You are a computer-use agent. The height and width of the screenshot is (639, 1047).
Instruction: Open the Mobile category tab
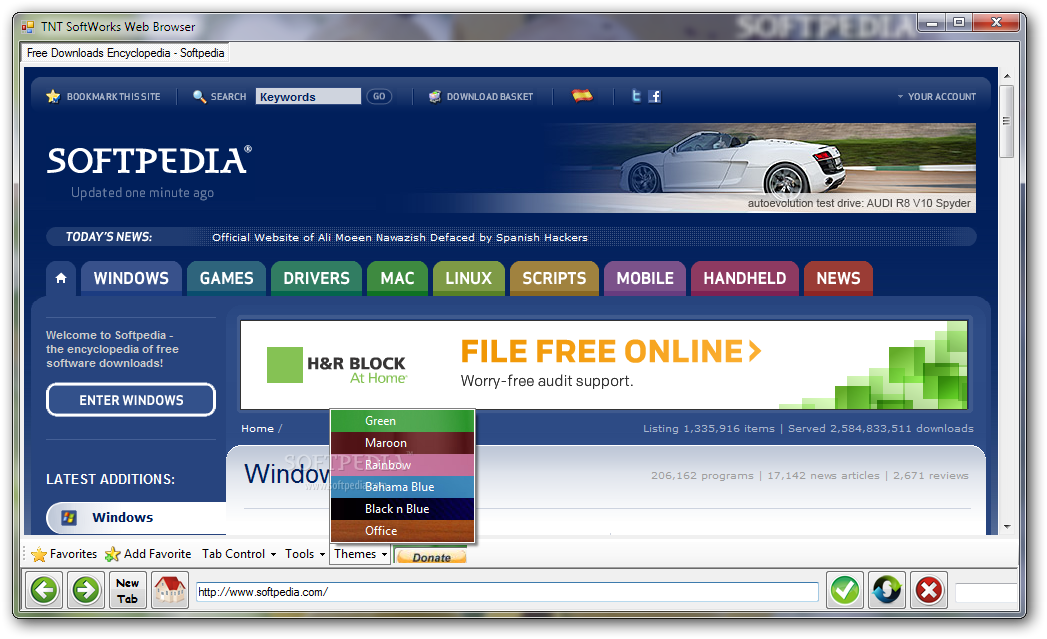pyautogui.click(x=645, y=278)
